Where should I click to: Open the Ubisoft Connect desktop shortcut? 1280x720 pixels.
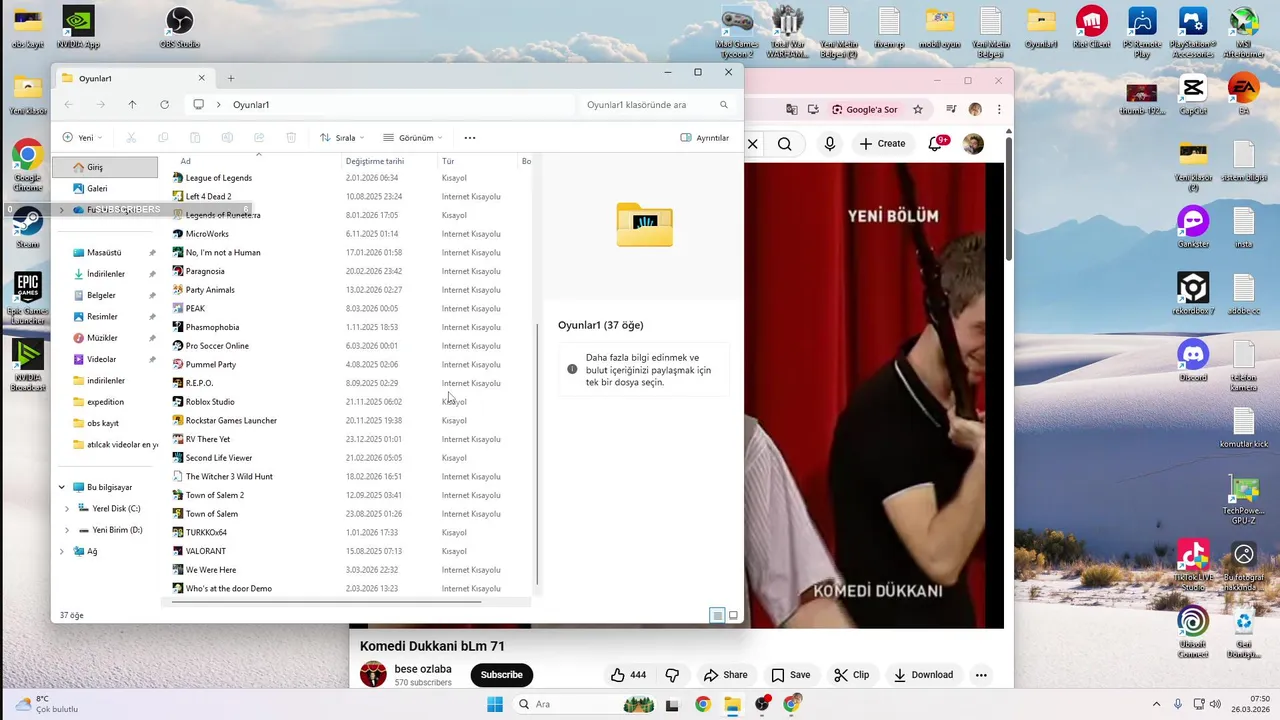coord(1193,630)
